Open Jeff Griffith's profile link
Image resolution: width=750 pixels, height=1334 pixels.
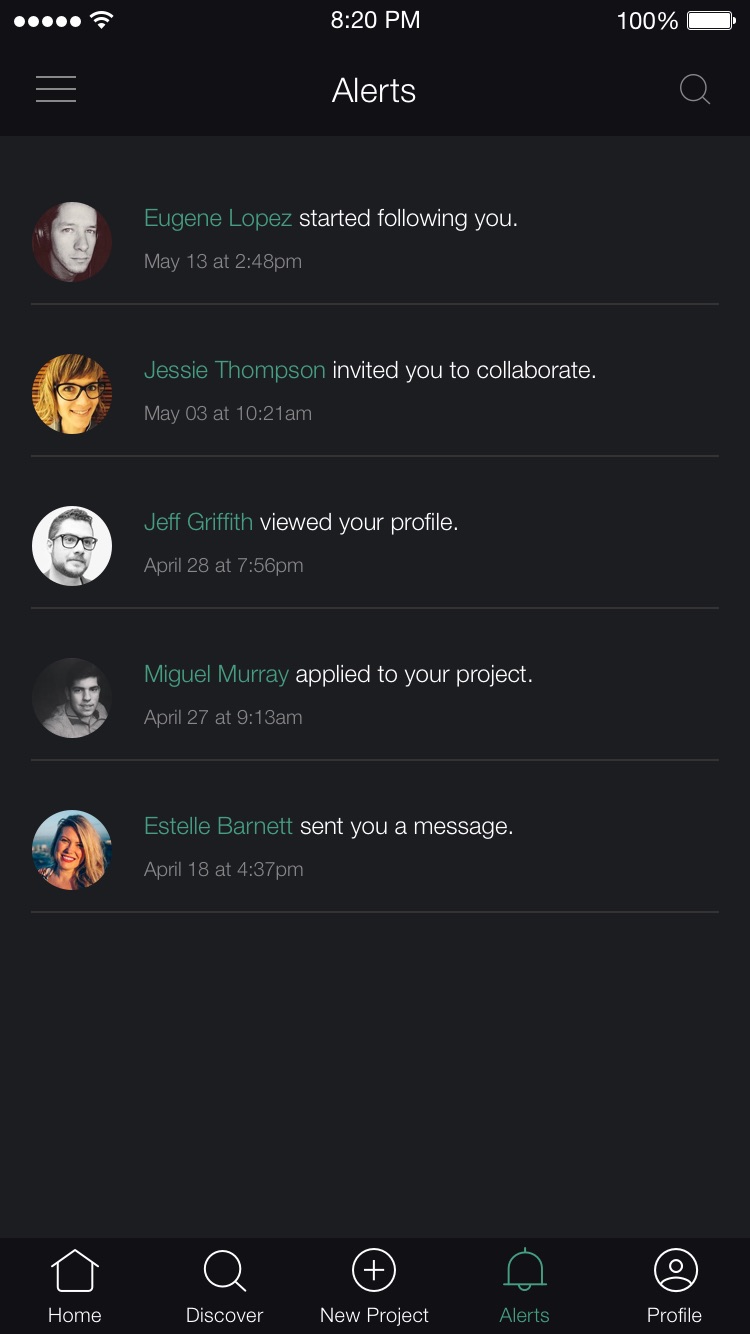pos(198,522)
